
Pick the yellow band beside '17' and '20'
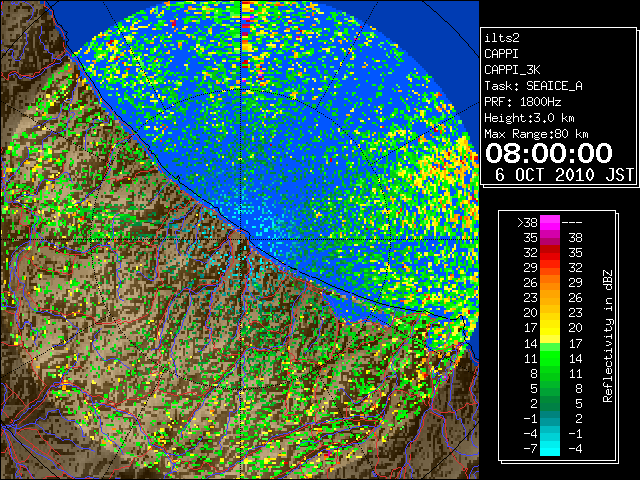[550, 328]
